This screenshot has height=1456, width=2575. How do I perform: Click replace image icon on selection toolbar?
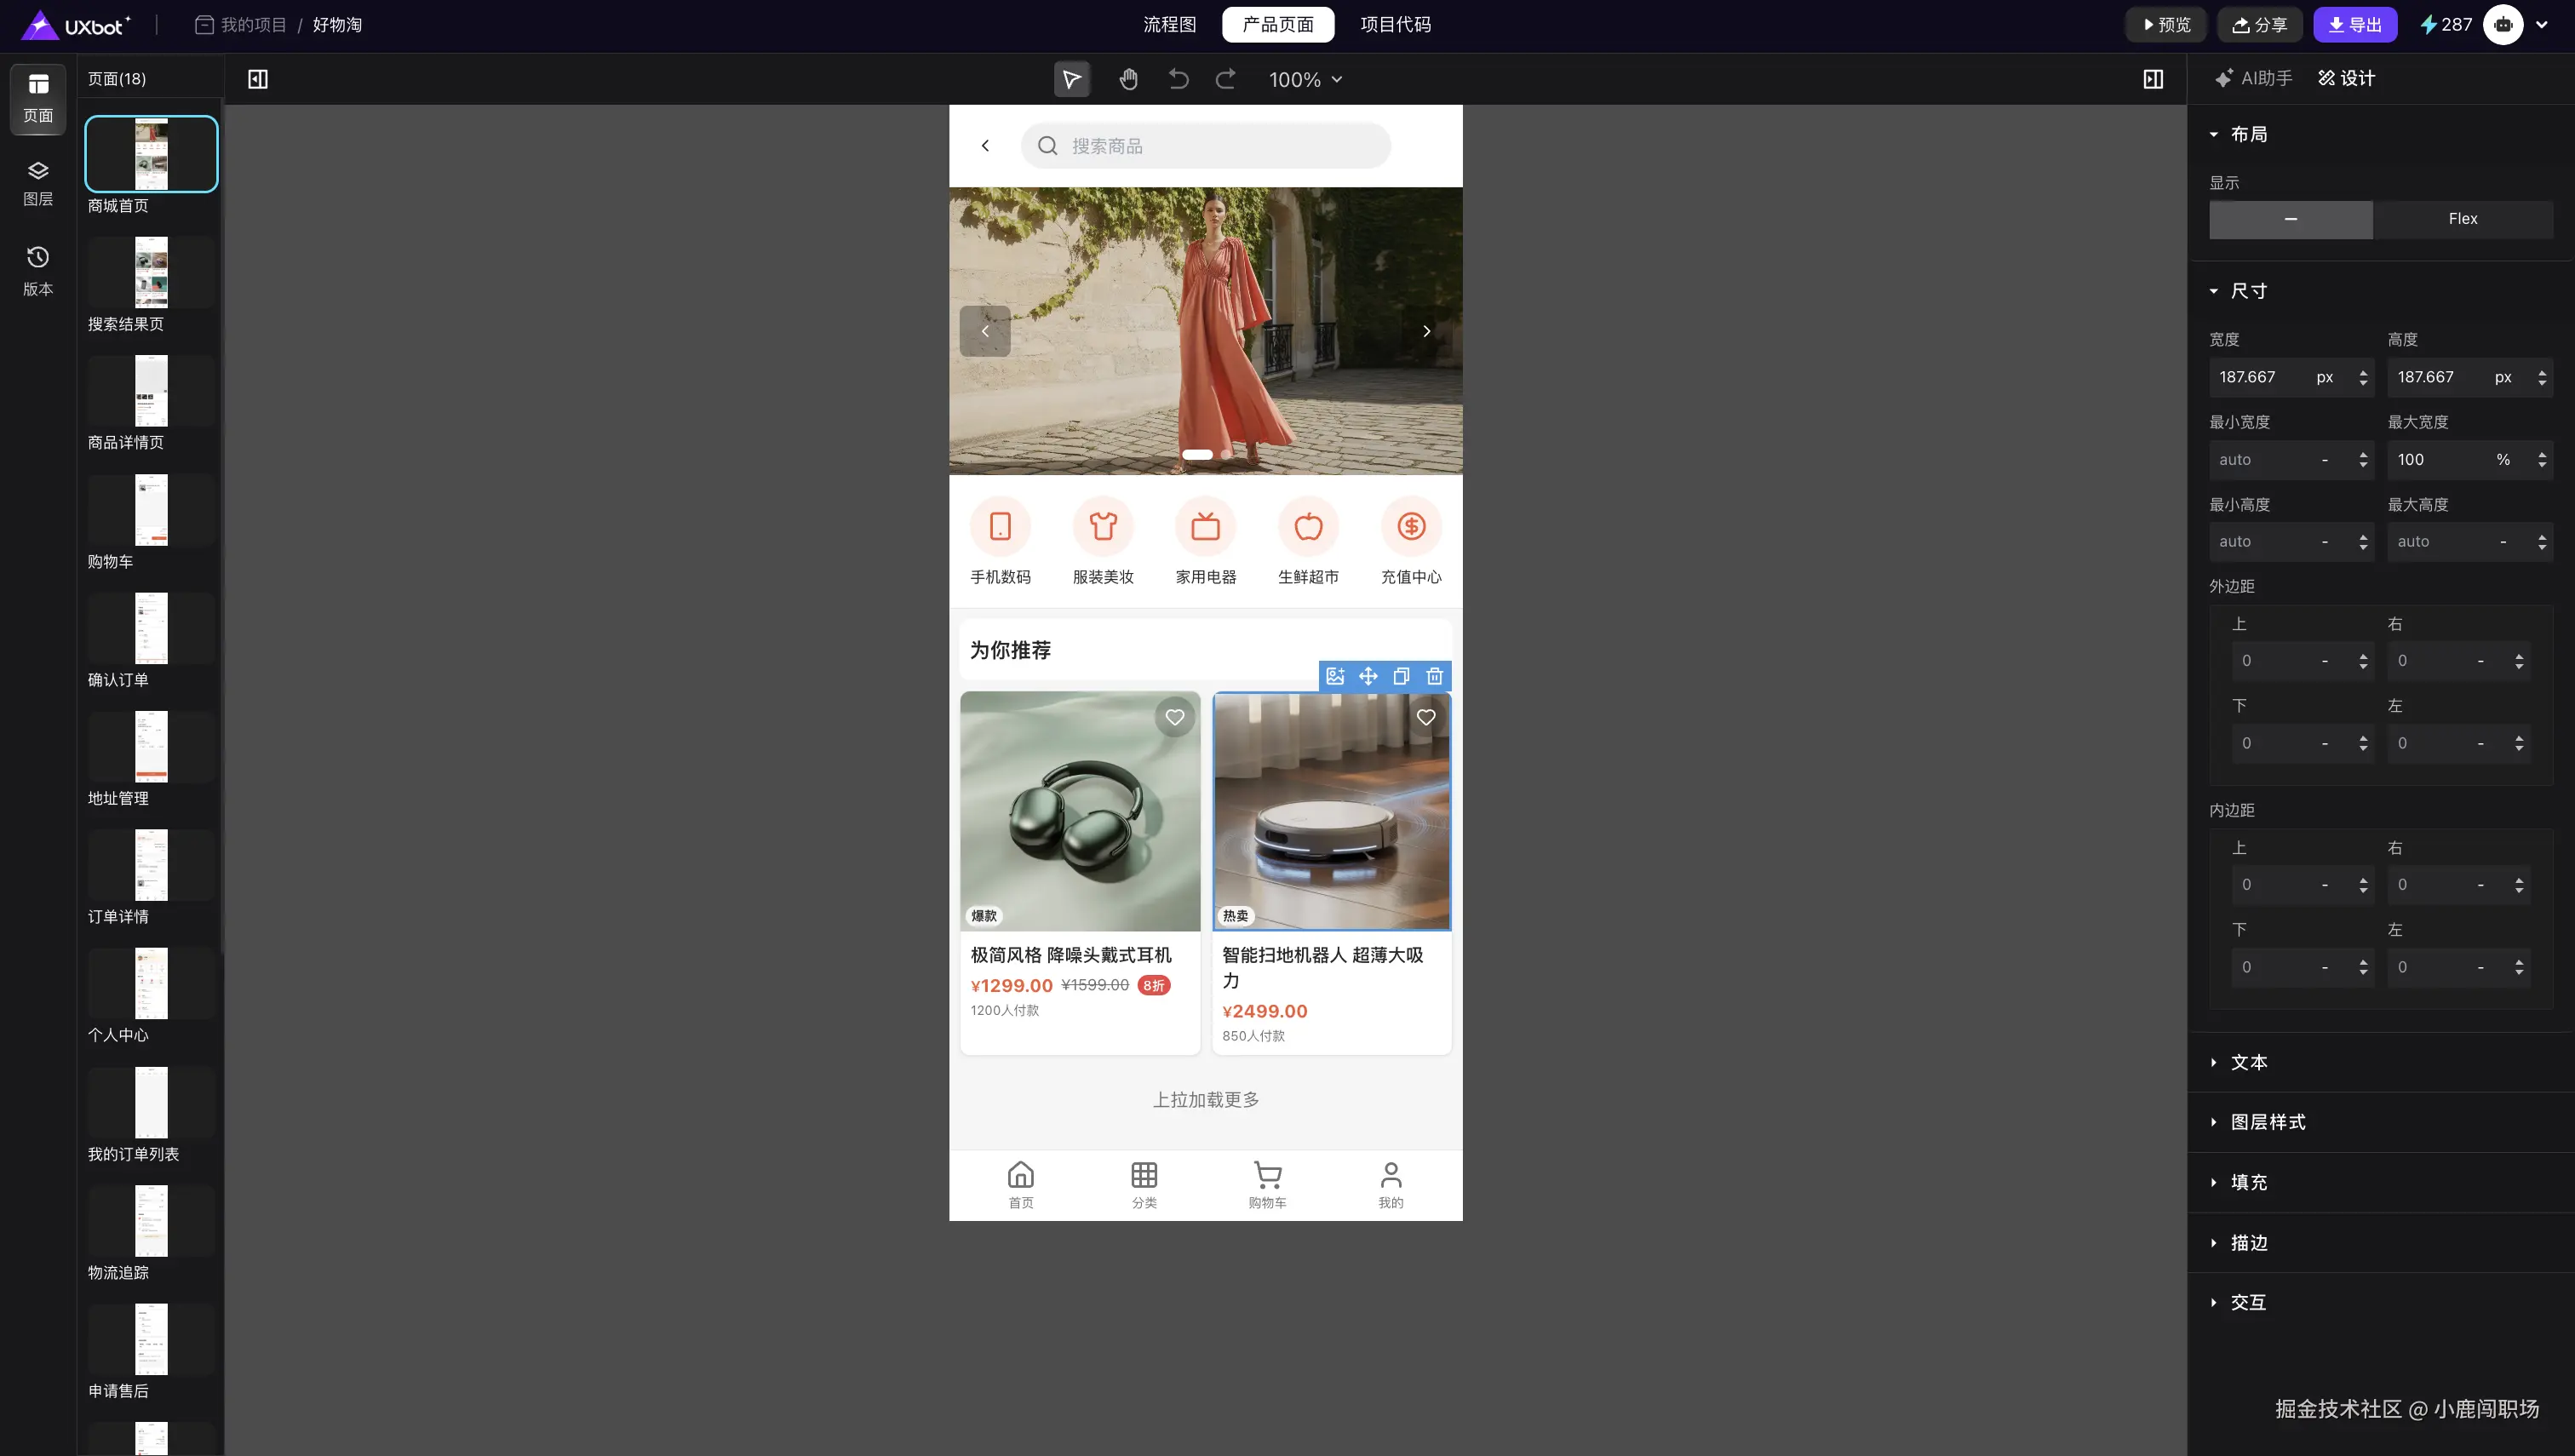click(1335, 676)
